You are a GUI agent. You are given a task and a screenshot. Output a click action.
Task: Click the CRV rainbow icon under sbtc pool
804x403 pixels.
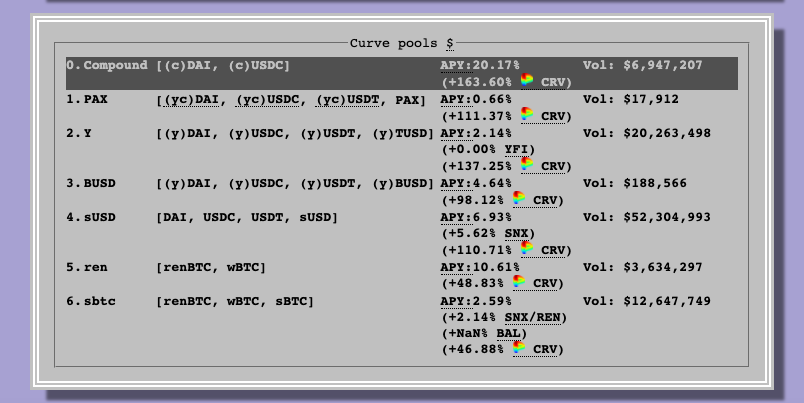pos(519,347)
